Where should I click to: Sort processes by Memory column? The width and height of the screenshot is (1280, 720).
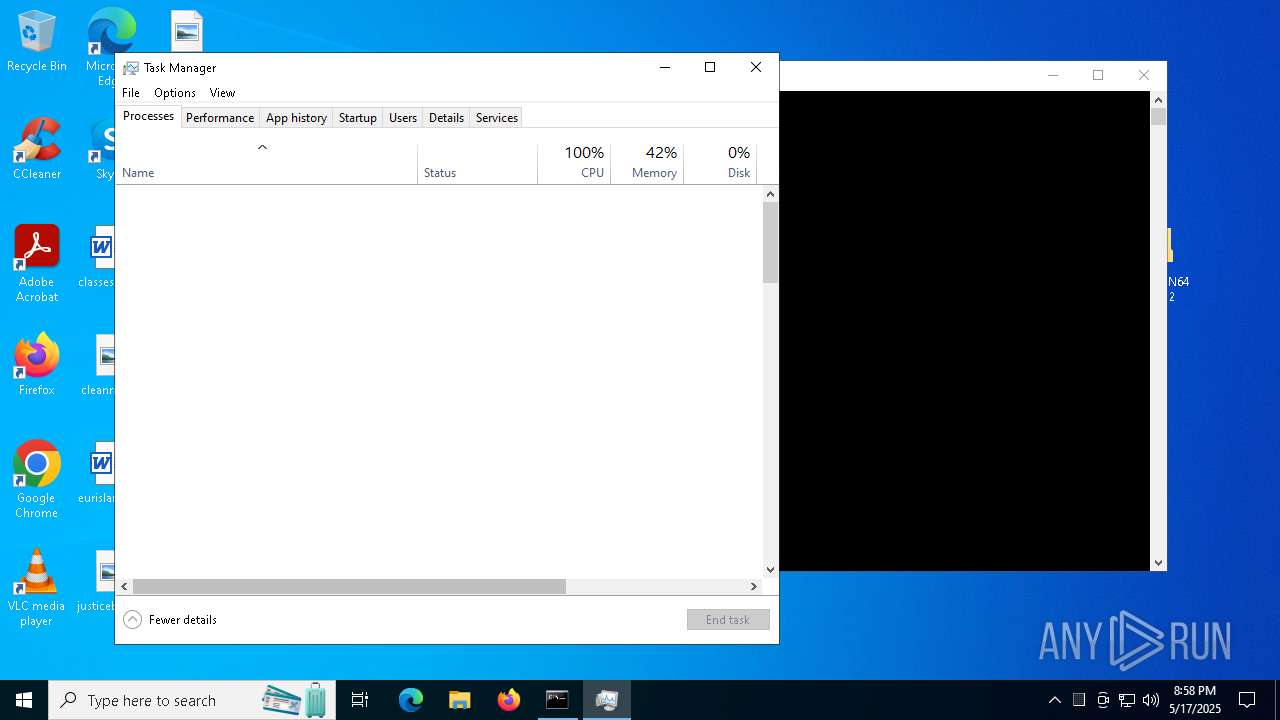[647, 164]
